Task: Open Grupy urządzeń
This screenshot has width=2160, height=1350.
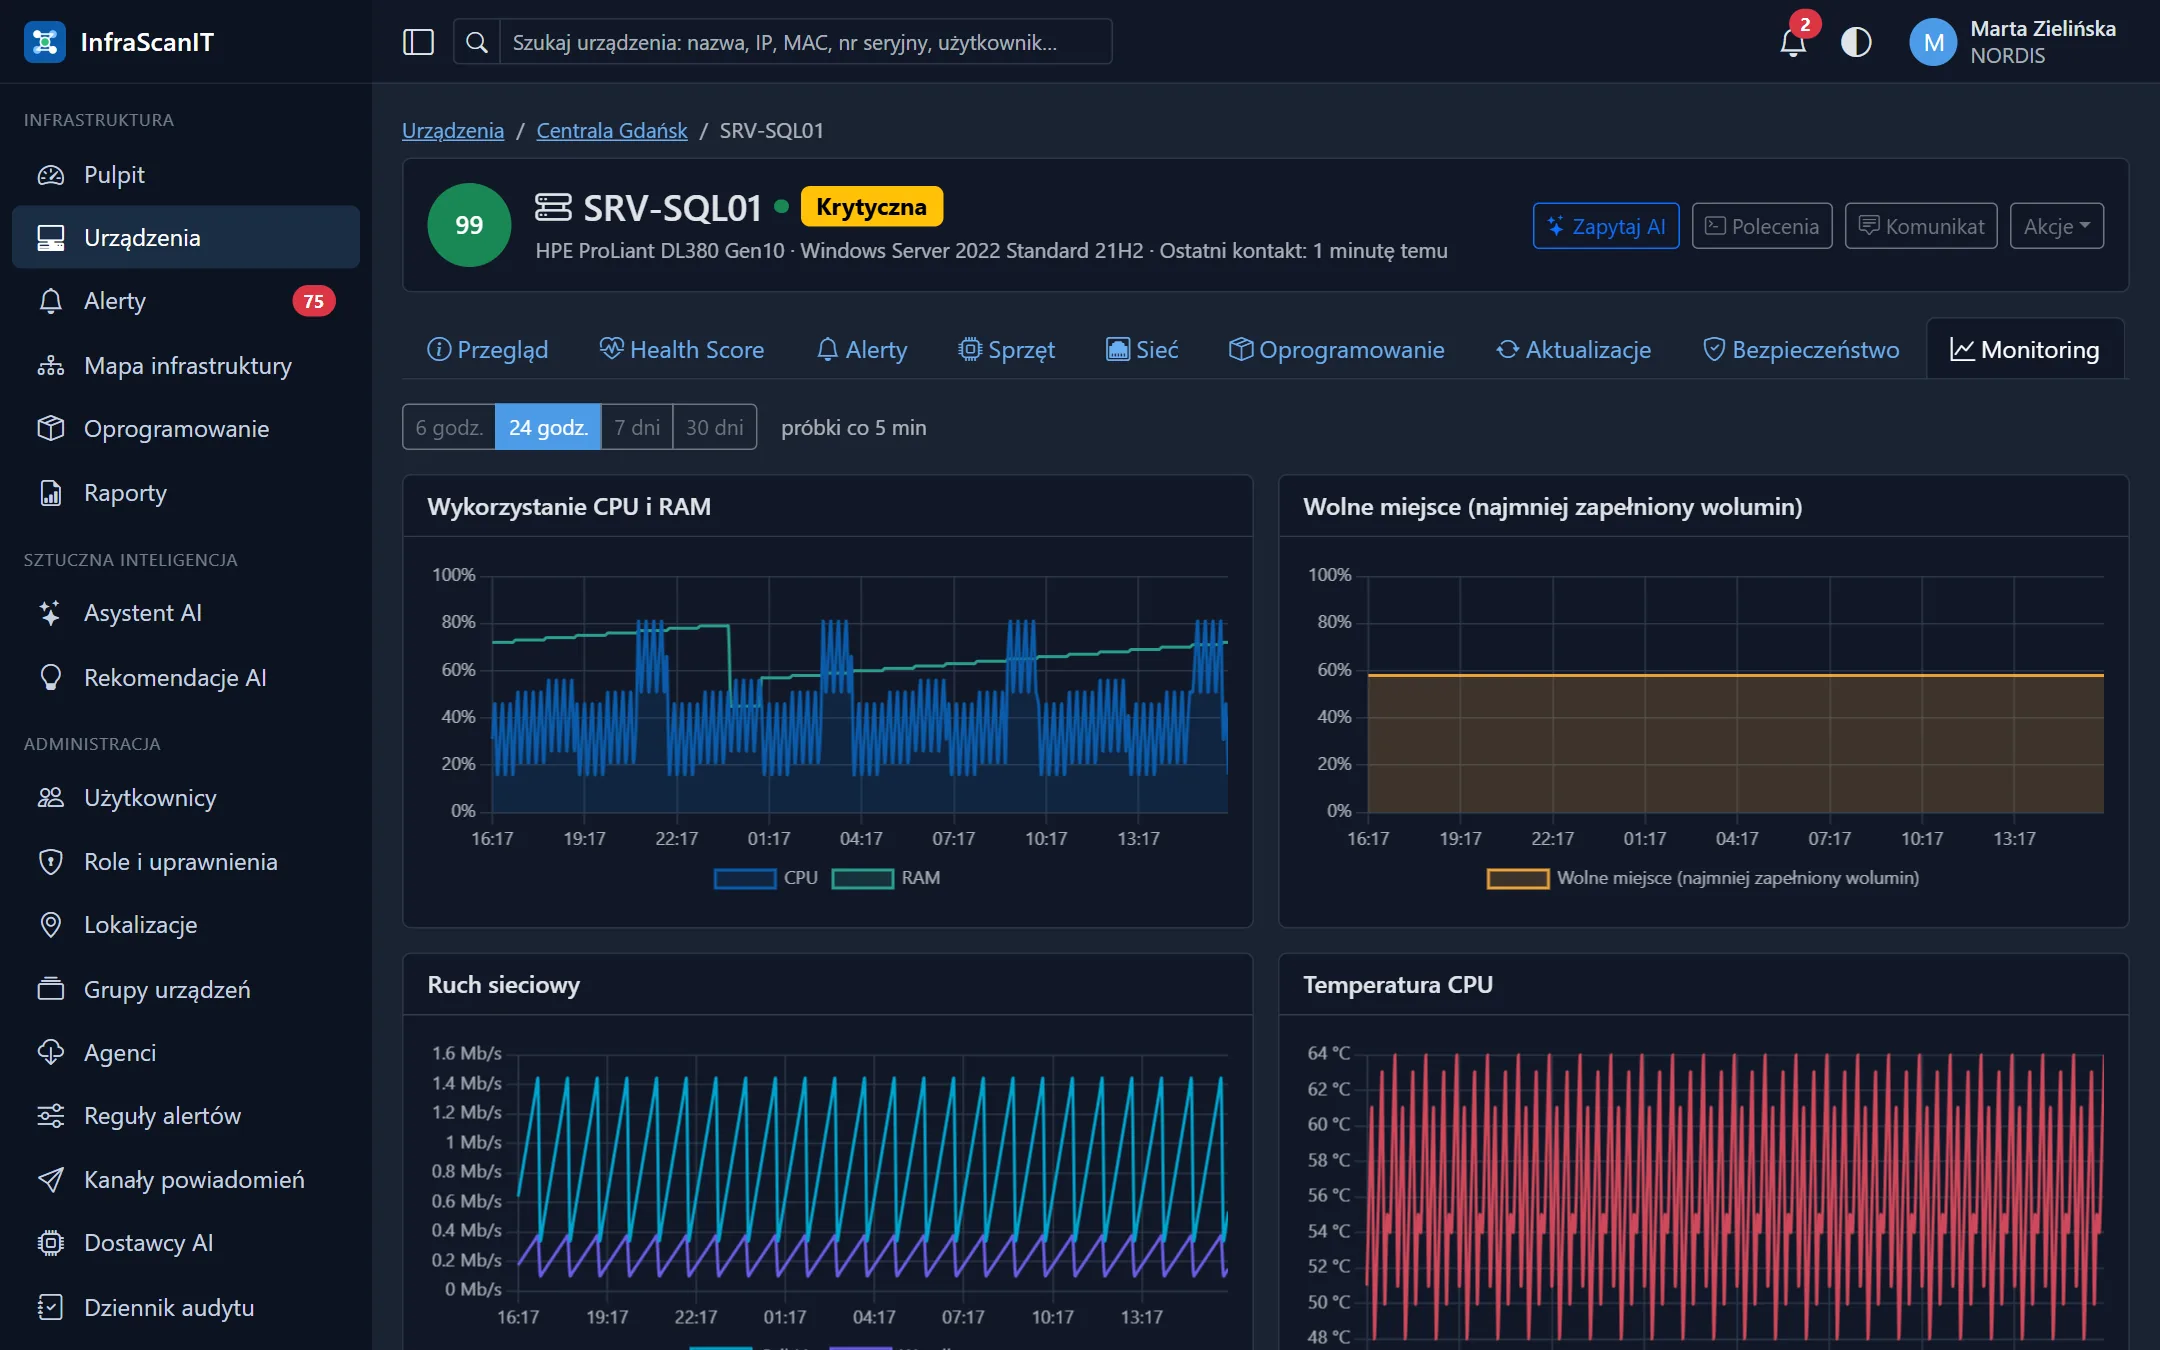Action: pyautogui.click(x=186, y=989)
